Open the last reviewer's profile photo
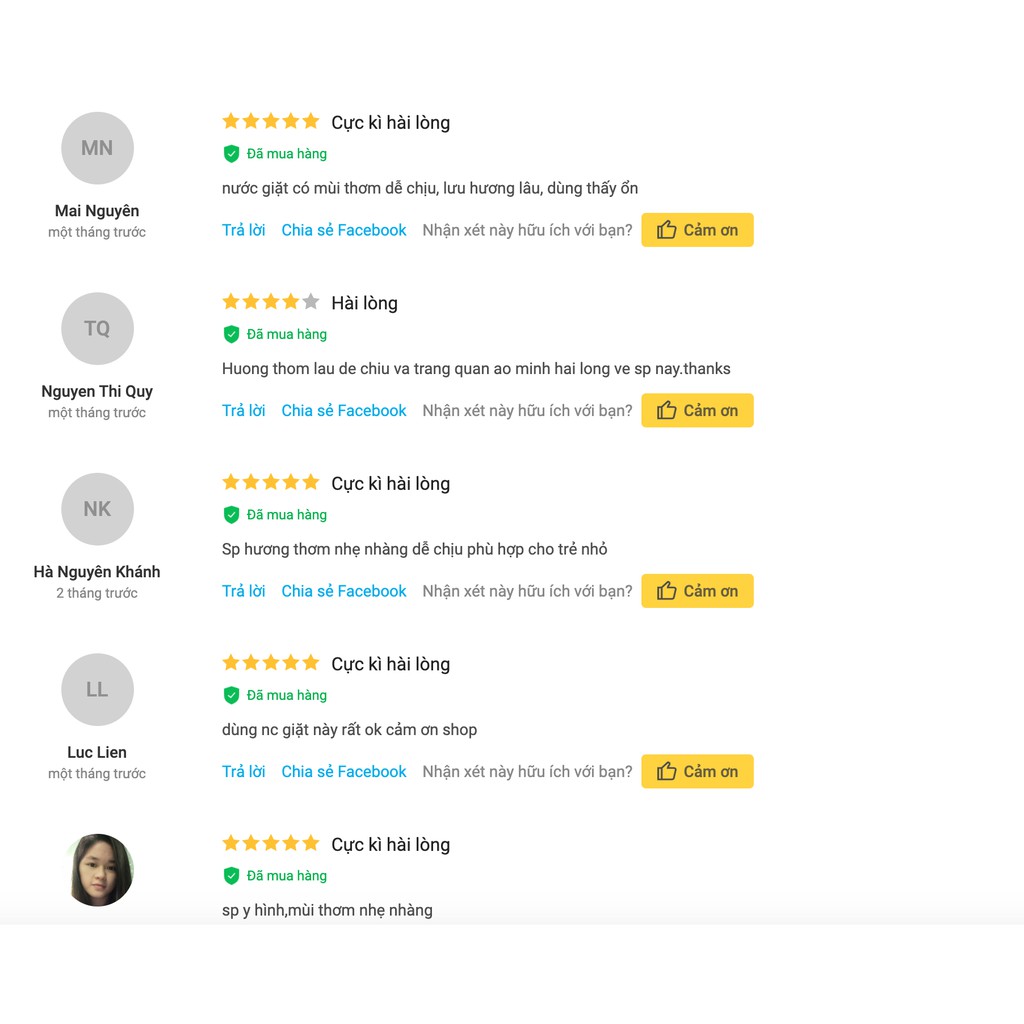Viewport: 1024px width, 1024px height. pos(100,869)
